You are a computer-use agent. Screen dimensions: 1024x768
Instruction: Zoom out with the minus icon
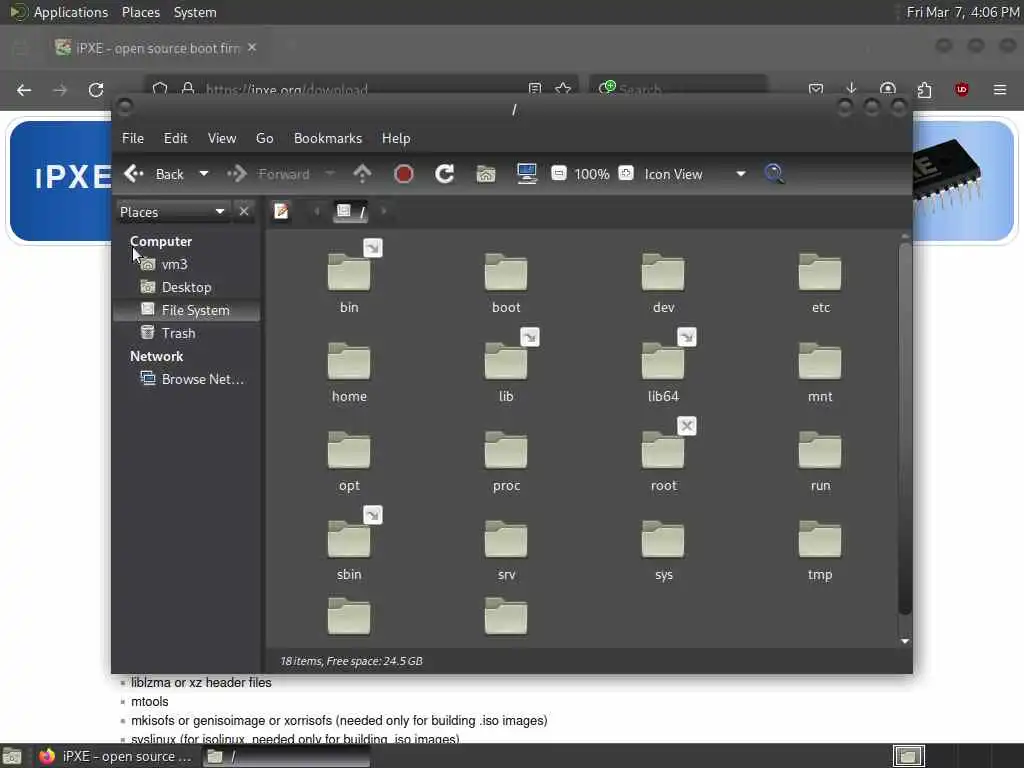[x=558, y=173]
